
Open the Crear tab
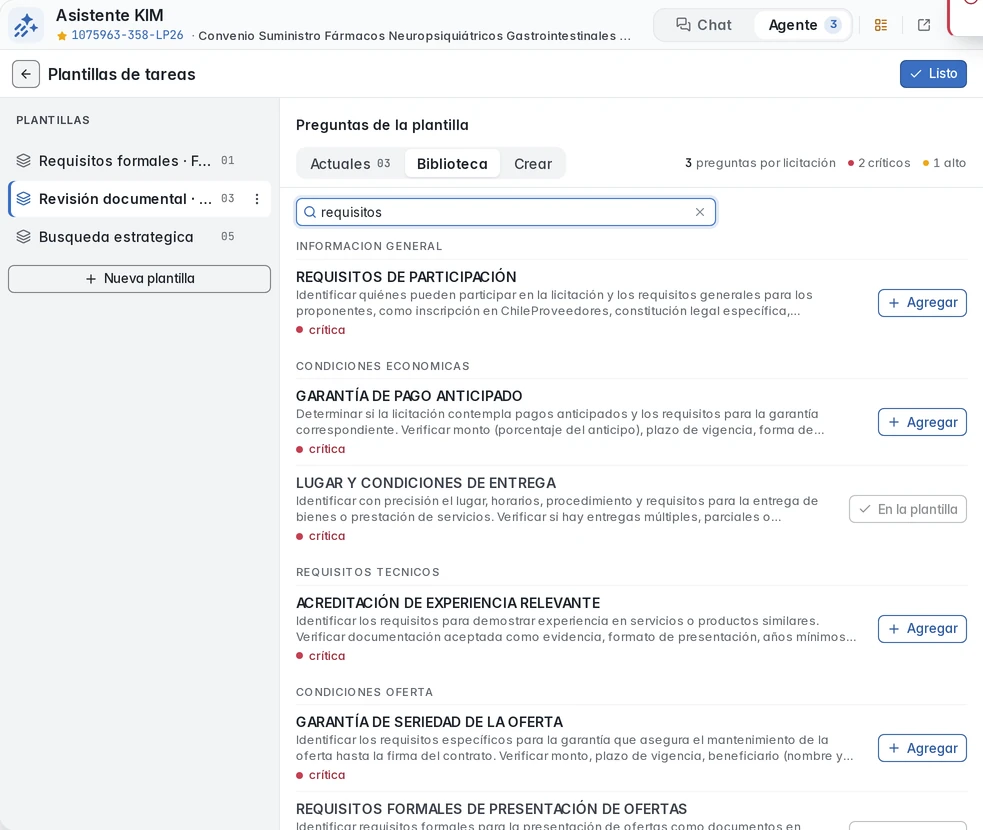533,164
